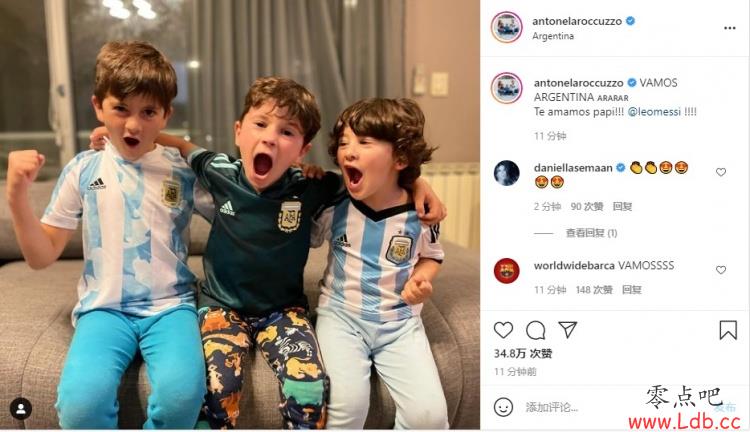Reply to worldwidebarca's comment
Image resolution: width=750 pixels, height=432 pixels.
click(x=631, y=289)
